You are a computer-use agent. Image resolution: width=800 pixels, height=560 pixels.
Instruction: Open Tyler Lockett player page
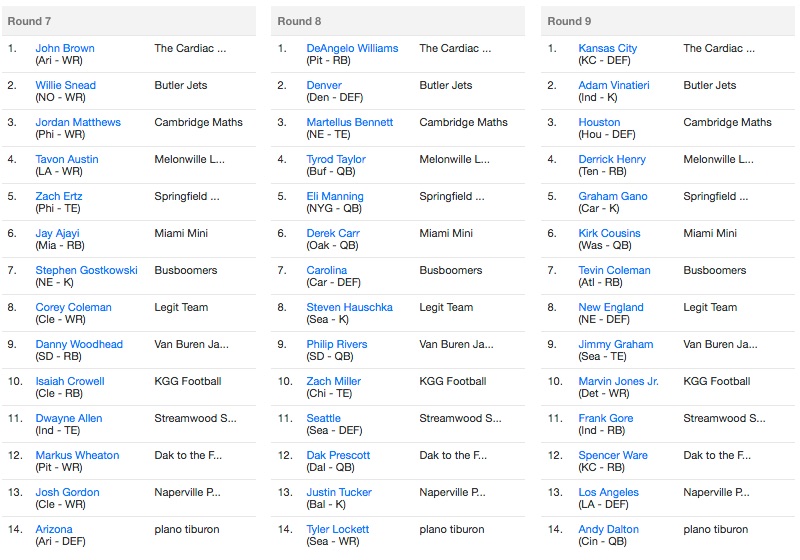(x=337, y=529)
